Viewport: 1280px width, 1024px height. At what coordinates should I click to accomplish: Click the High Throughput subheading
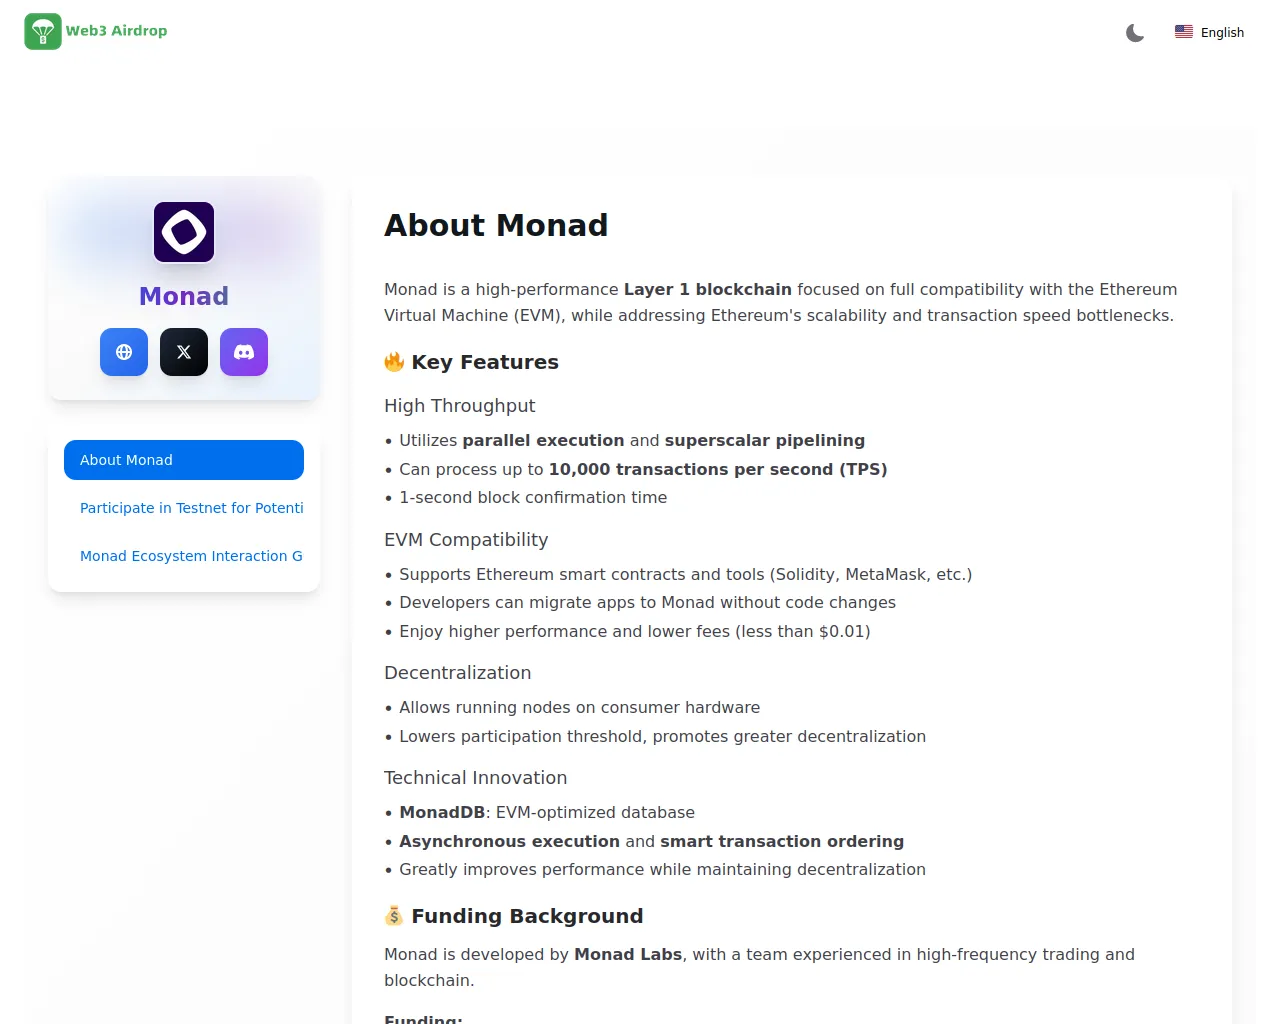tap(459, 406)
